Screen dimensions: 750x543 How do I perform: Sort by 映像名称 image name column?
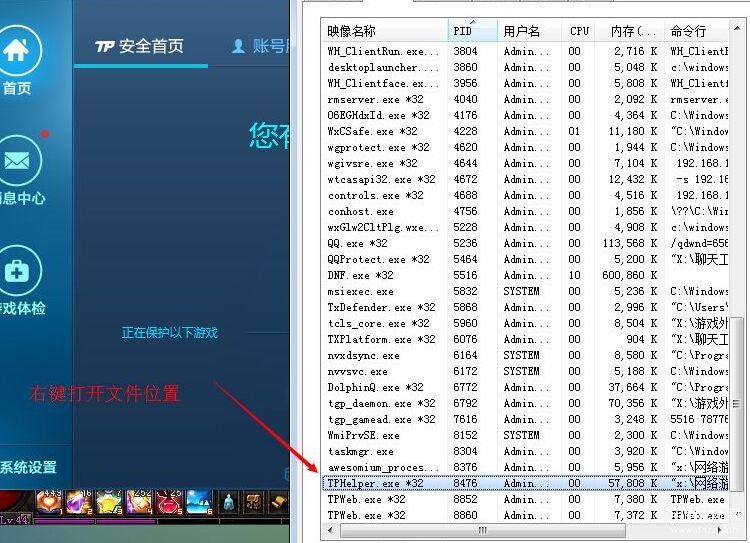coord(384,31)
